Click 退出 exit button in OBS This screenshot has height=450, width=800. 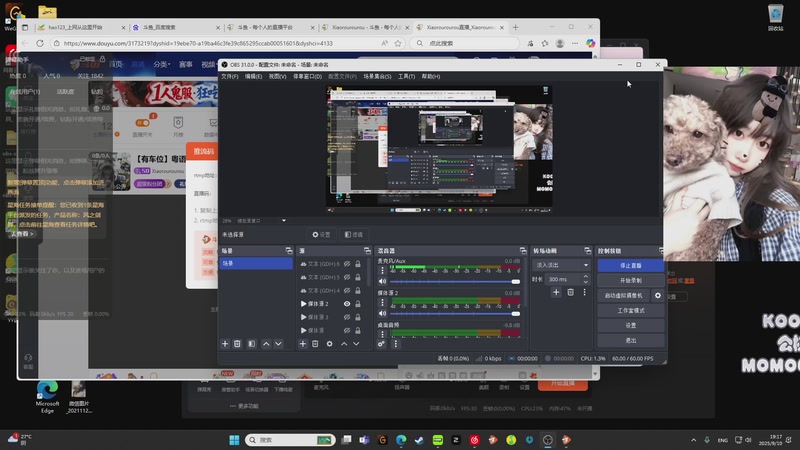(x=631, y=340)
